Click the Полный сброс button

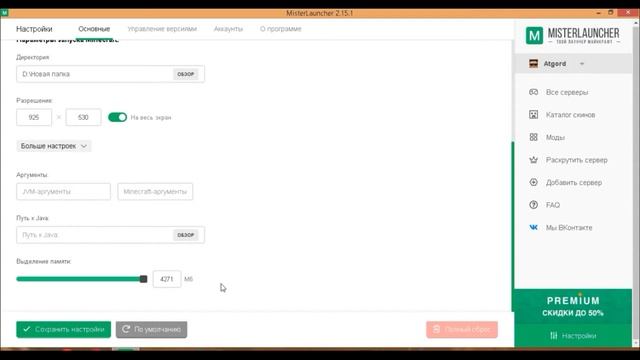(x=462, y=329)
